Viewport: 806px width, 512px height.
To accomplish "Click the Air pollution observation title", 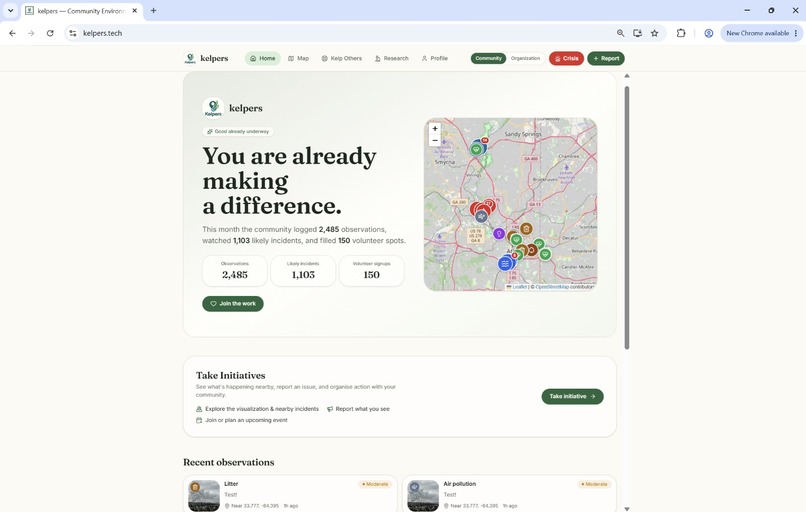I will pyautogui.click(x=460, y=484).
